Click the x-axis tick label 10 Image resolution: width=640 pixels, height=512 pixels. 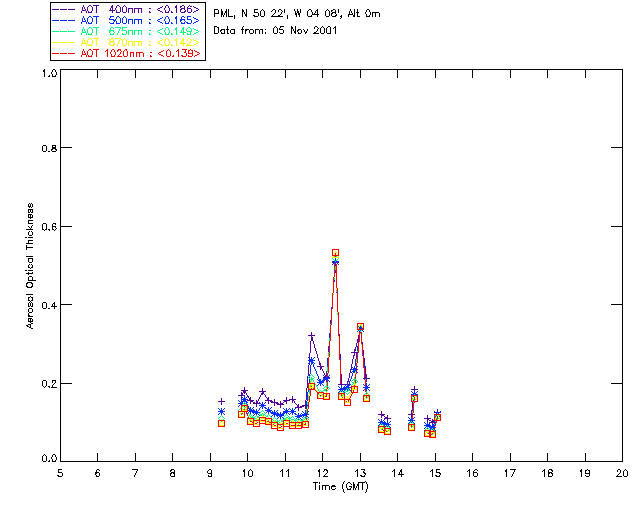point(247,473)
